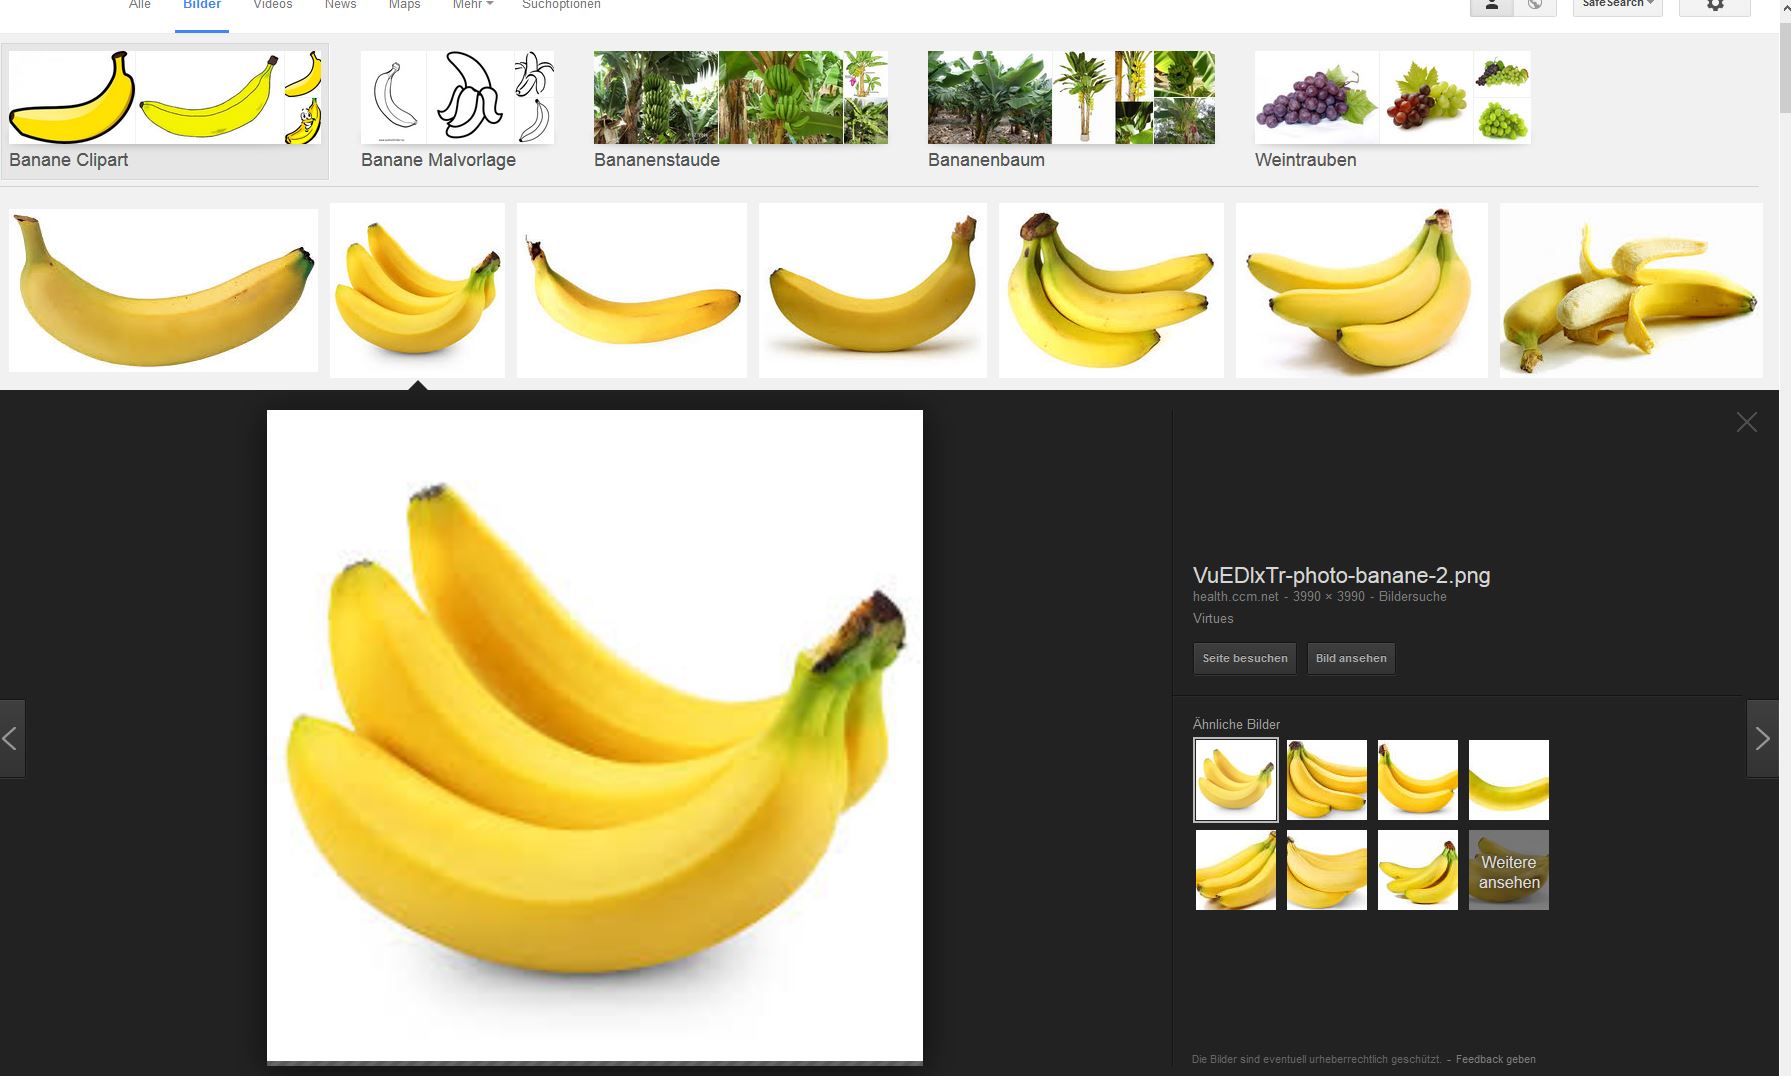Open Weitere ansehen similar images tile
The width and height of the screenshot is (1791, 1076).
[x=1508, y=870]
